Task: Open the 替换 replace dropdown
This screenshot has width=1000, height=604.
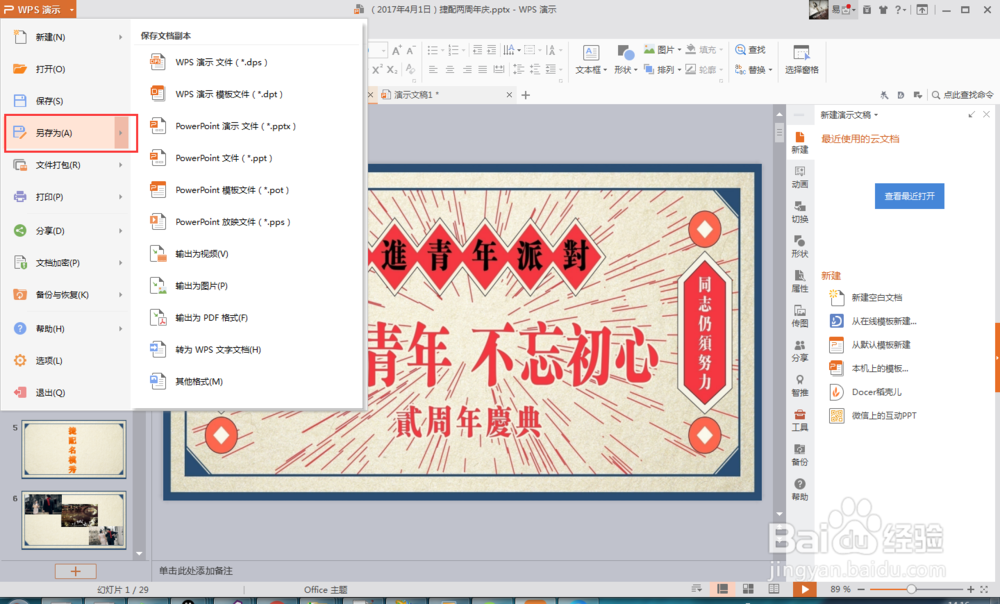Action: 753,70
